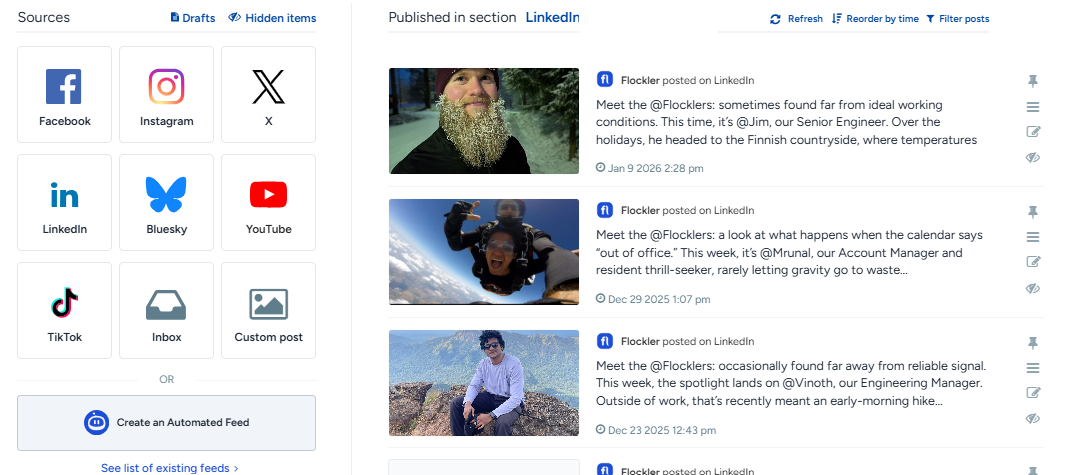Viewport: 1085px width, 475px height.
Task: Click the @Mrunal post description text
Action: [x=790, y=253]
